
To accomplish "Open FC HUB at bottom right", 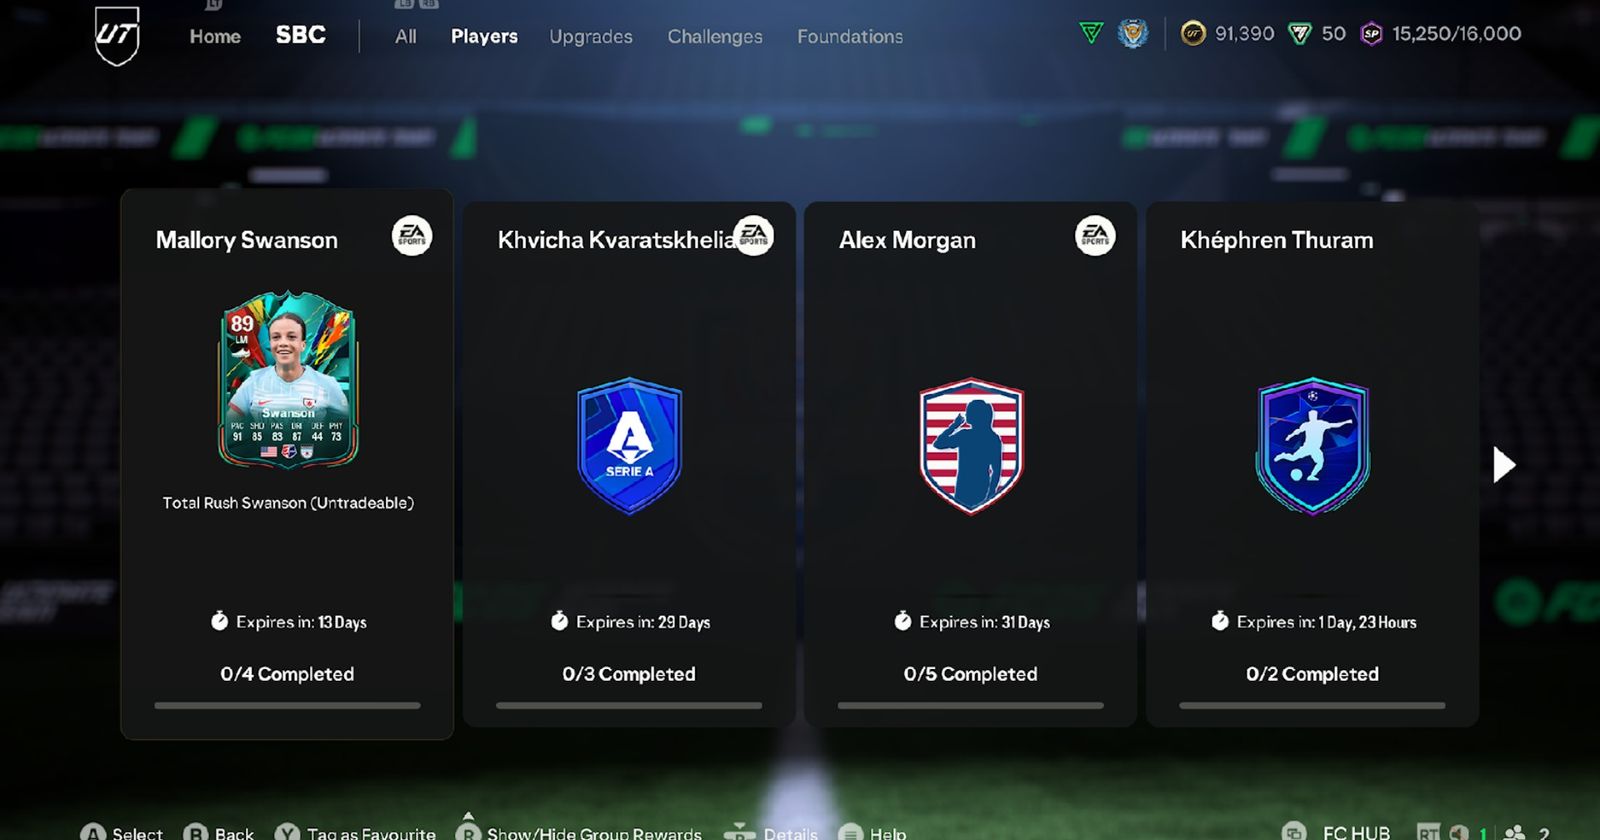I will coord(1337,832).
